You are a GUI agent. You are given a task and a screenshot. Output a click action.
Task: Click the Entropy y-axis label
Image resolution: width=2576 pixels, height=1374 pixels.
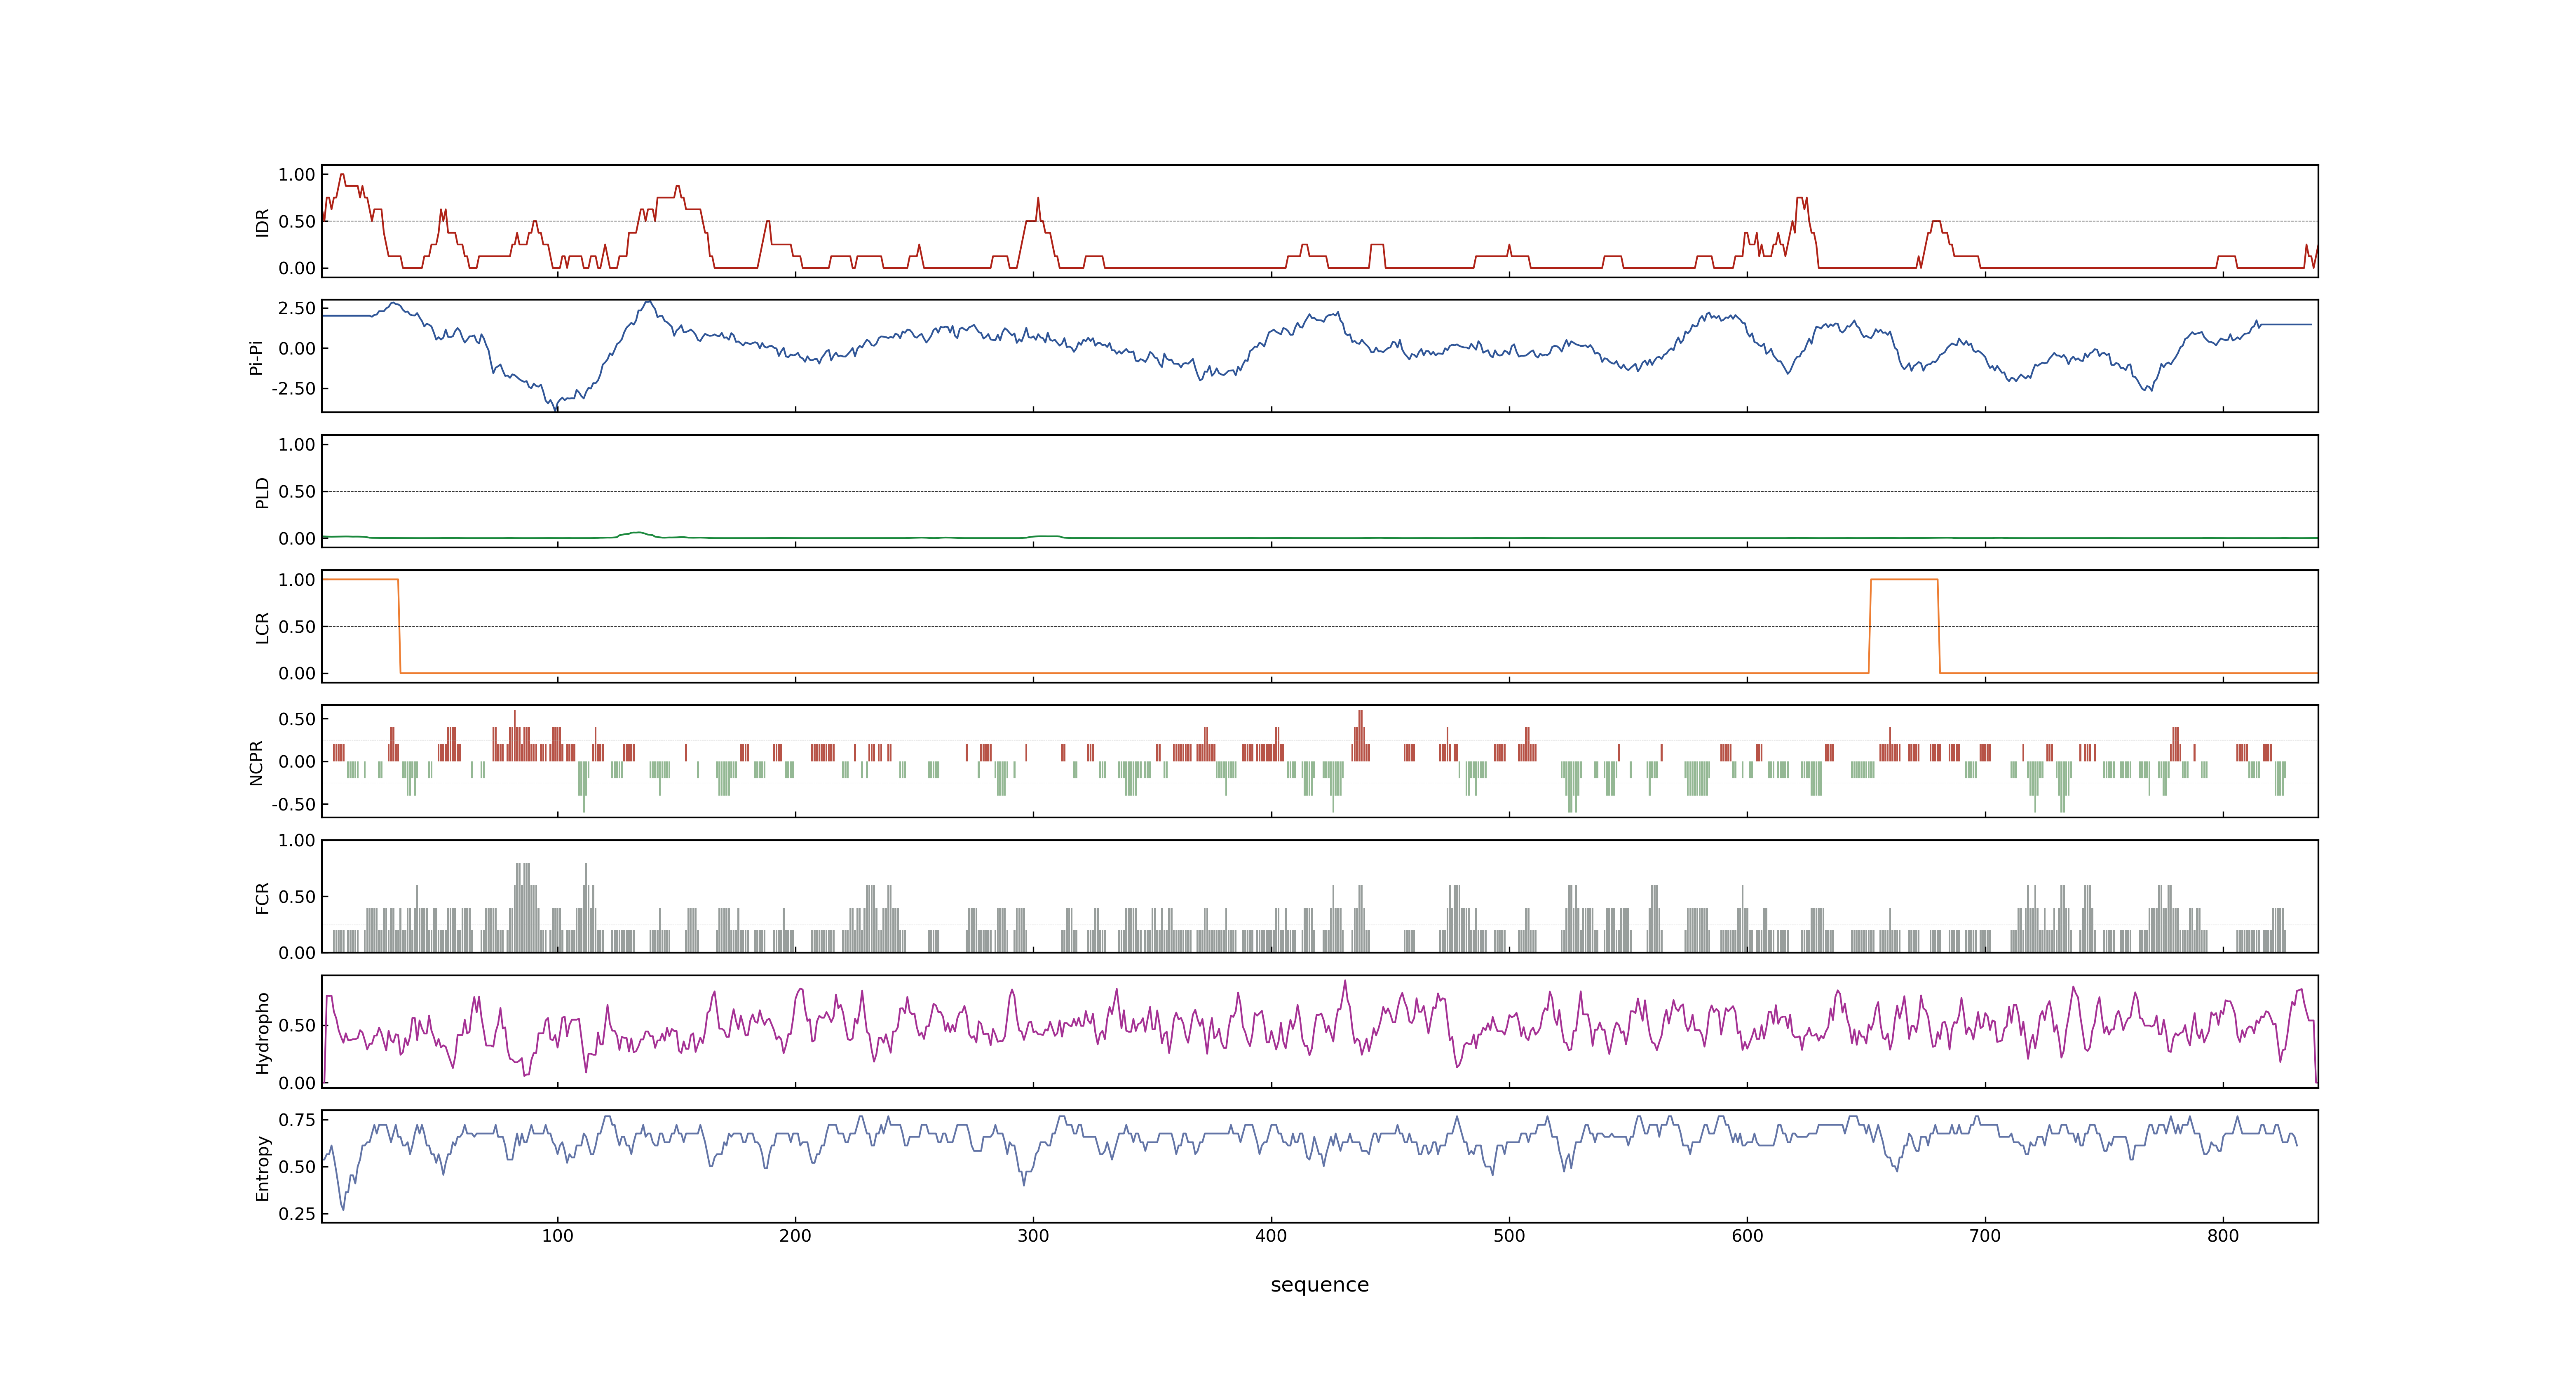[x=263, y=1168]
